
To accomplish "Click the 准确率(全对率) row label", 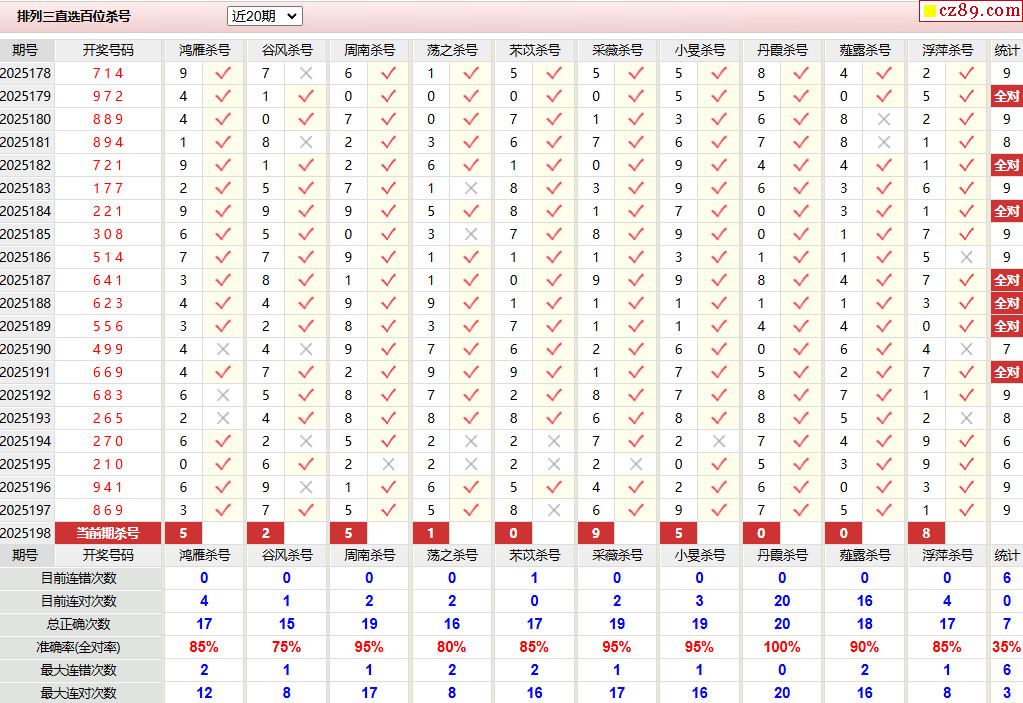I will tap(79, 648).
